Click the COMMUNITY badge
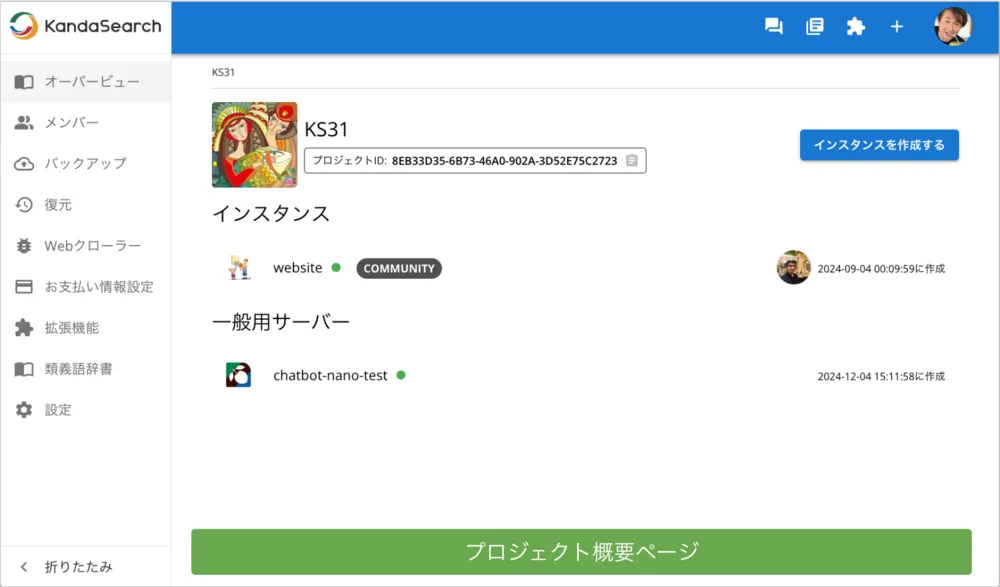Screen dimensions: 1000x587 399,269
